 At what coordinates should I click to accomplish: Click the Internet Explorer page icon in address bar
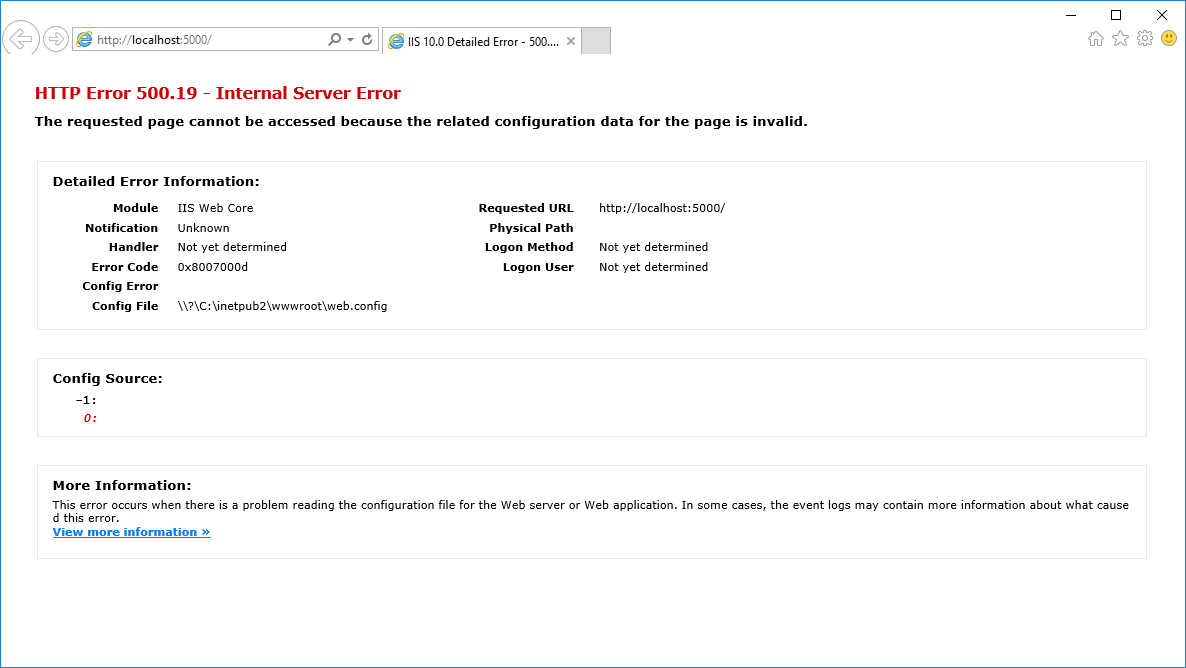(85, 39)
